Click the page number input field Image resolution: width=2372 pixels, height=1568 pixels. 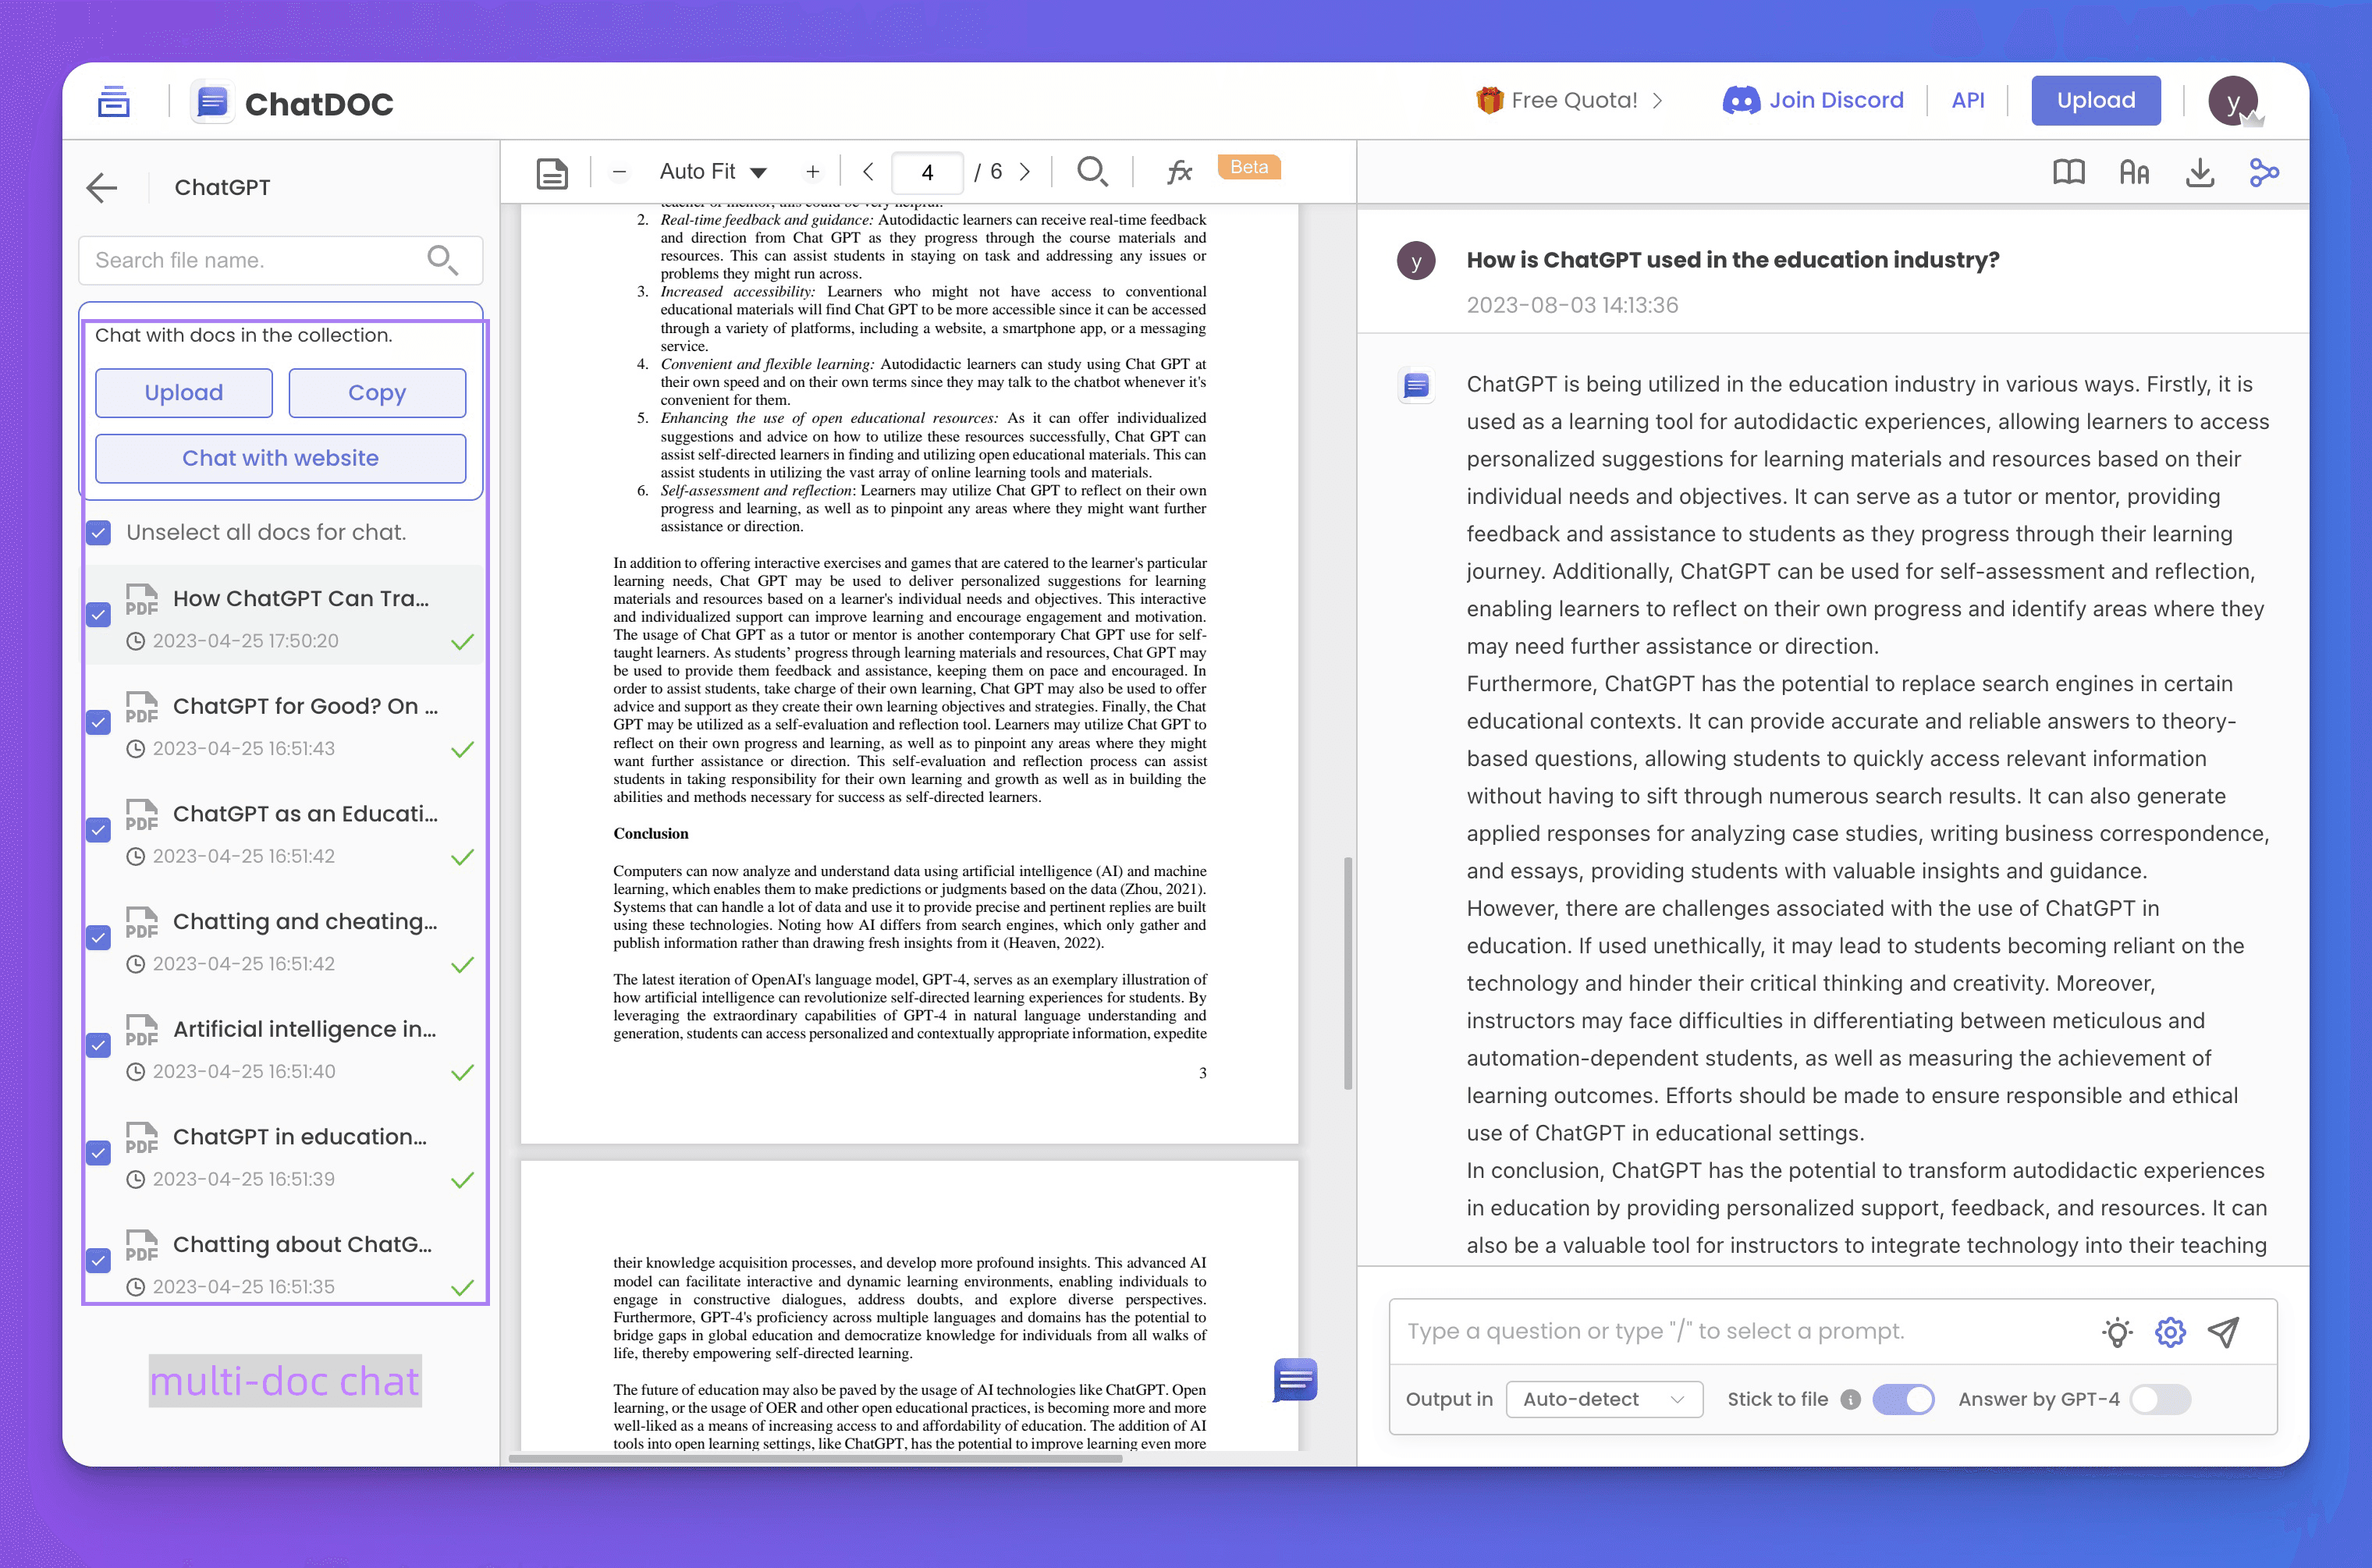pos(927,172)
